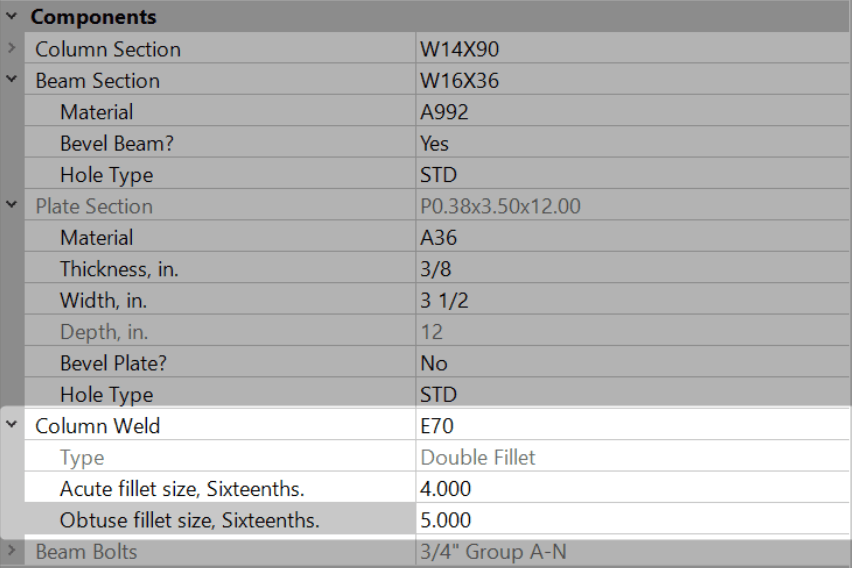The height and width of the screenshot is (568, 852).
Task: Change plate Material value A36
Action: click(x=631, y=238)
